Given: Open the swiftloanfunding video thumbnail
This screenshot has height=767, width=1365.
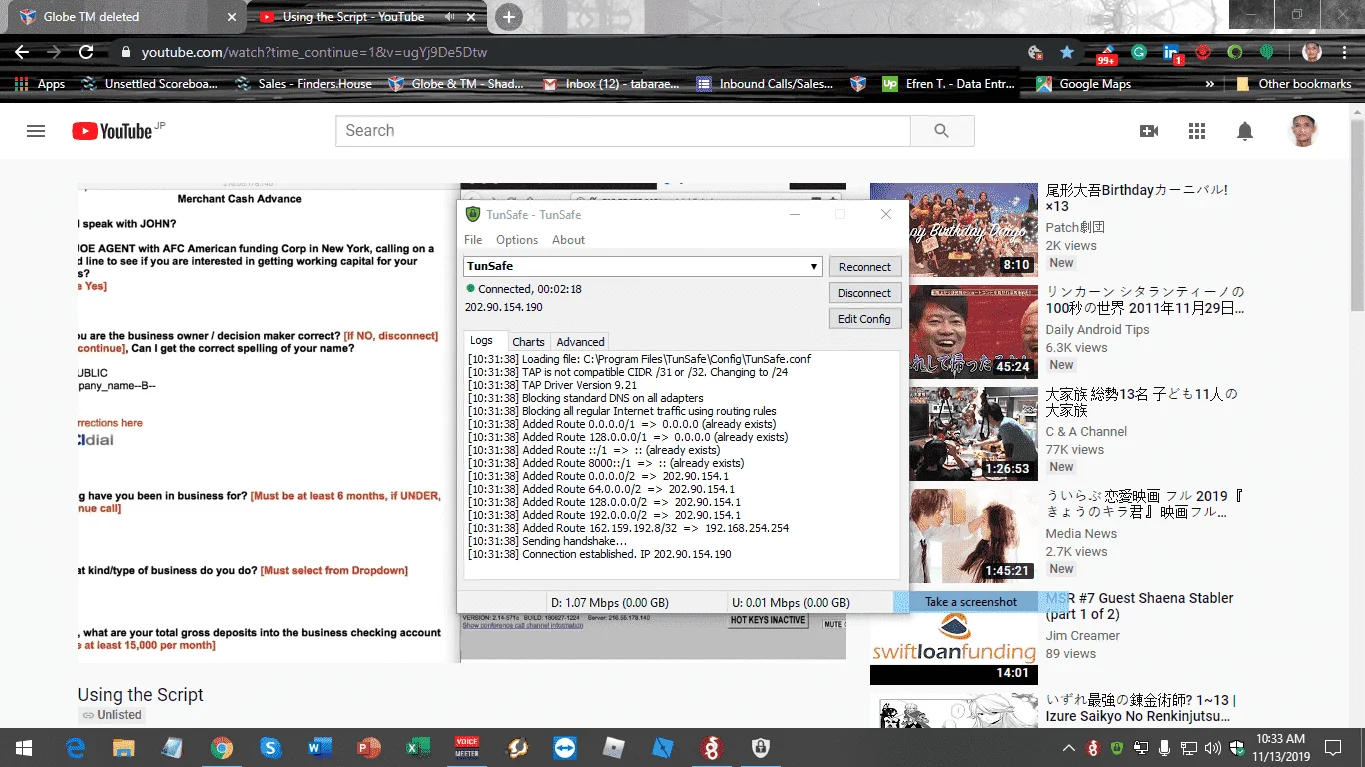Looking at the screenshot, I should 954,637.
